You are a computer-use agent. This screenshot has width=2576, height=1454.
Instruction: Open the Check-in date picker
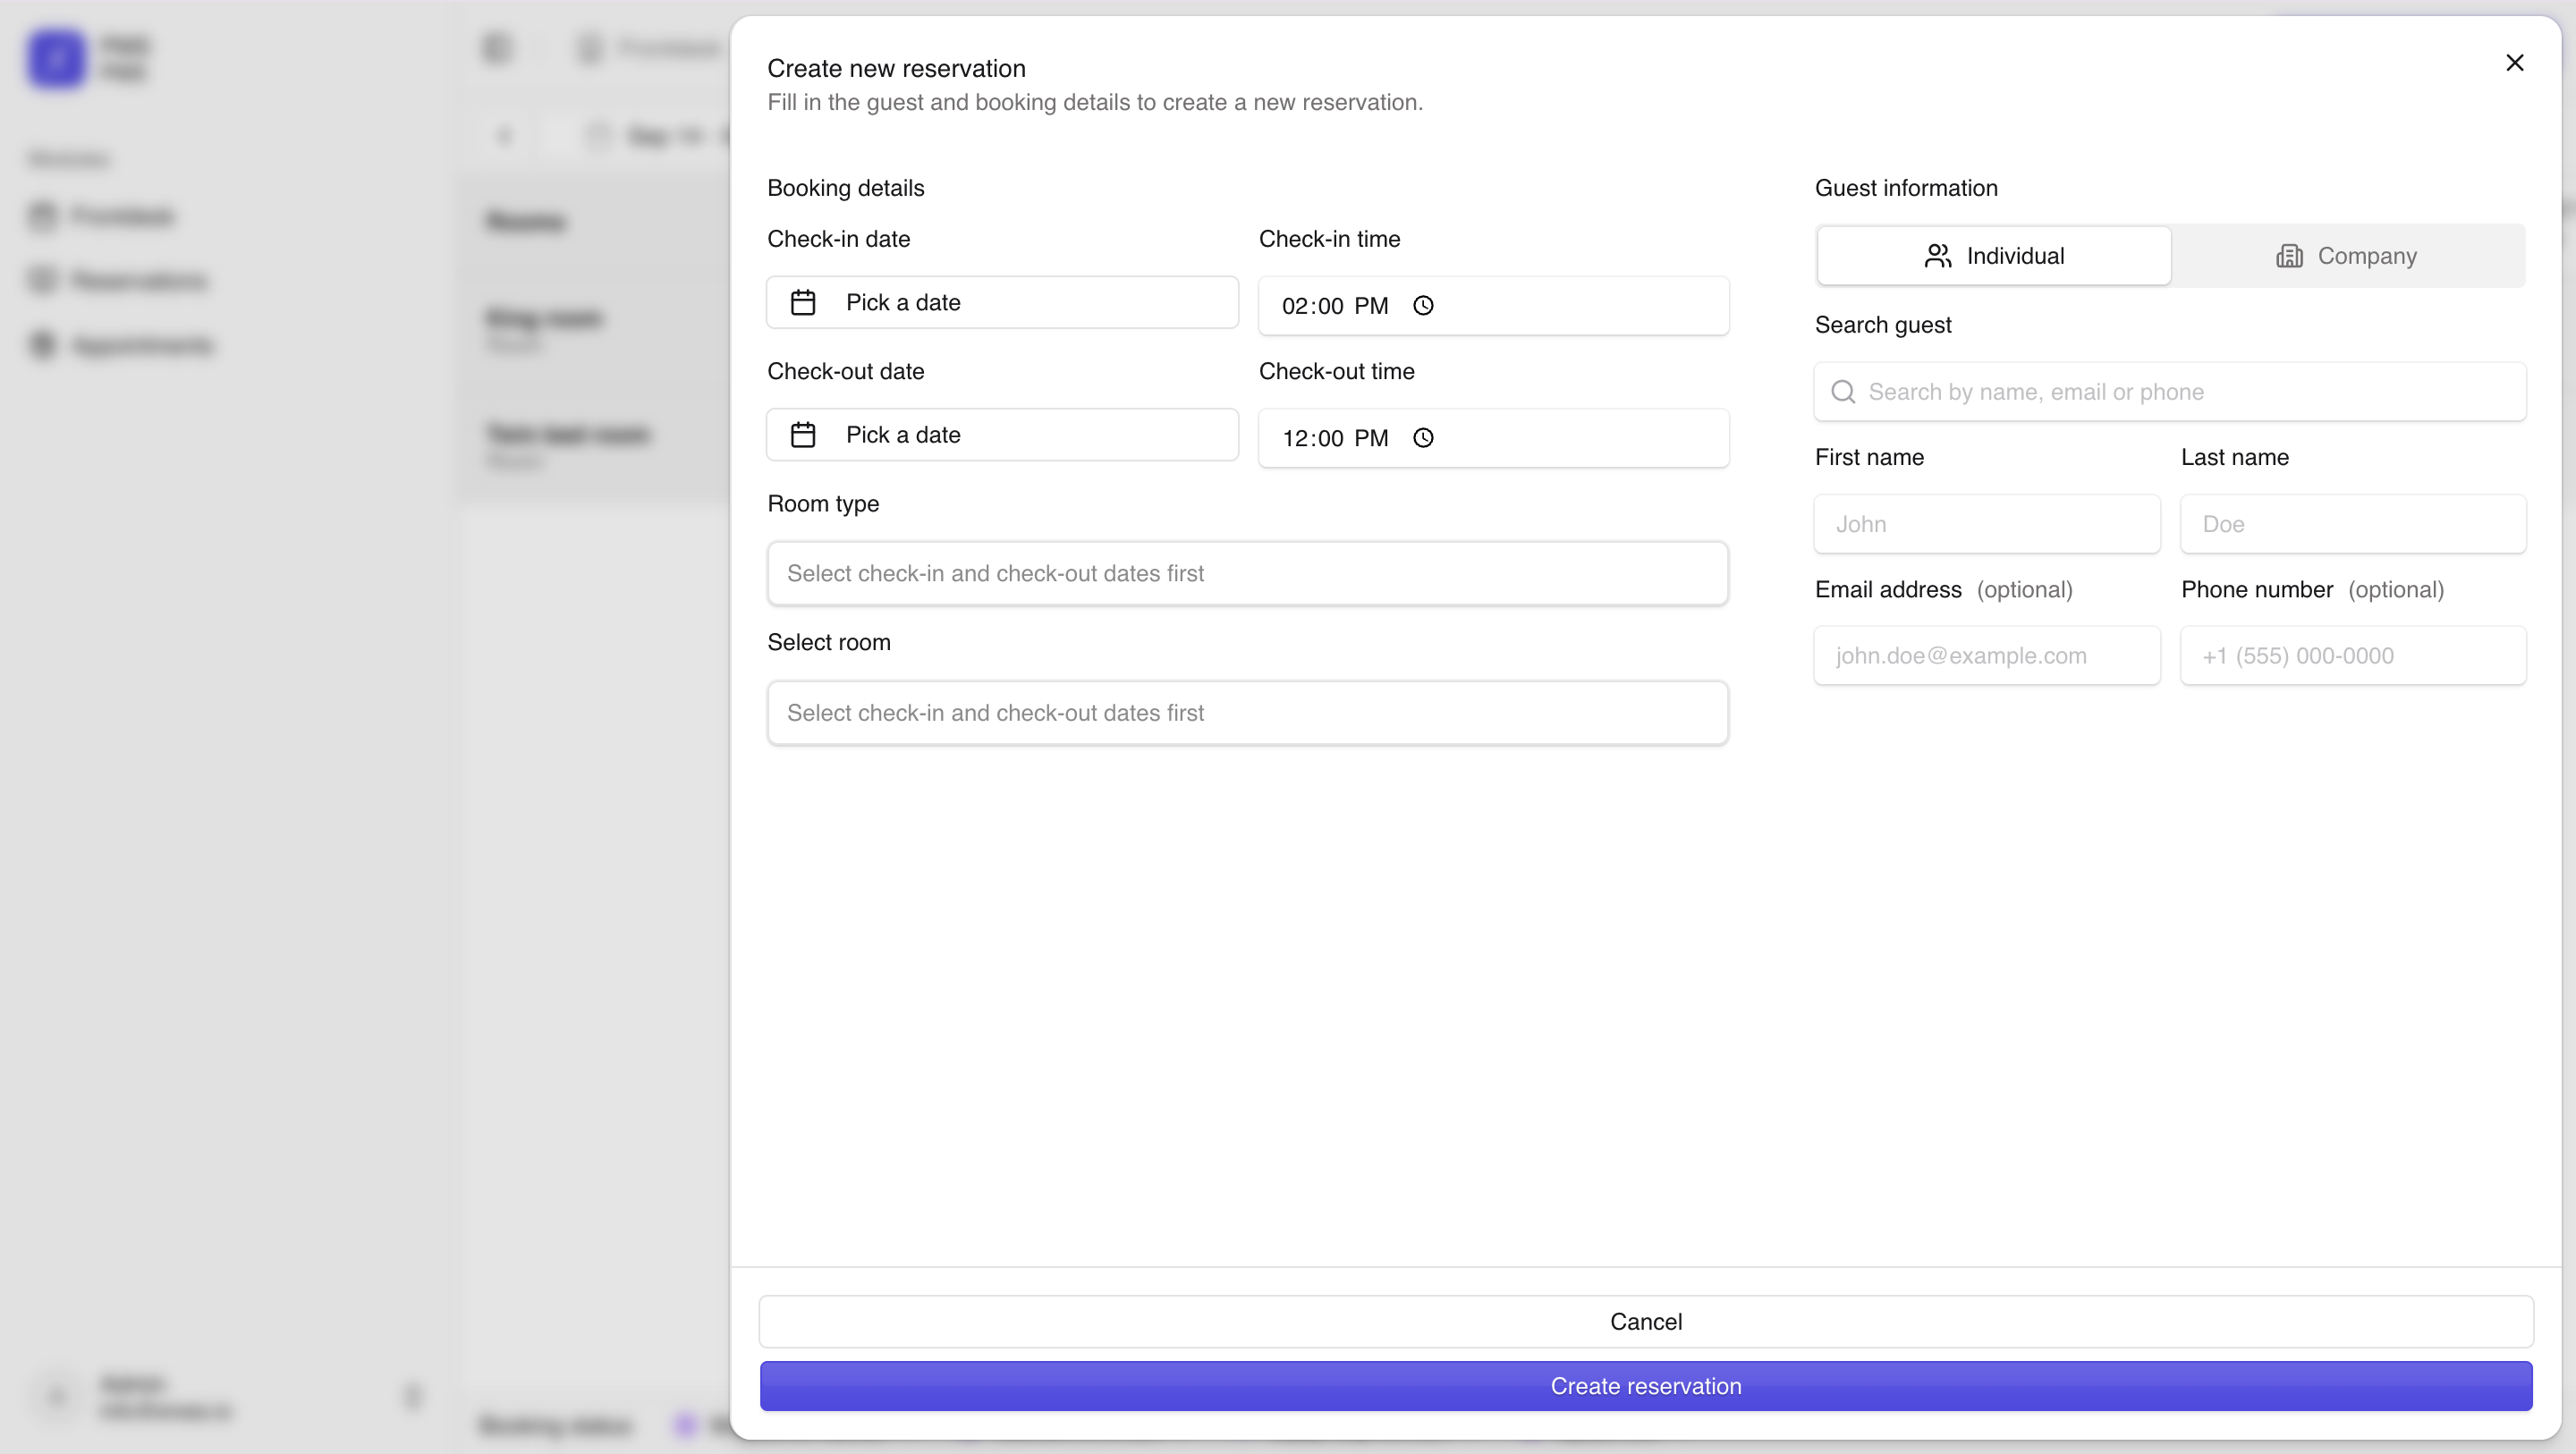[1002, 302]
